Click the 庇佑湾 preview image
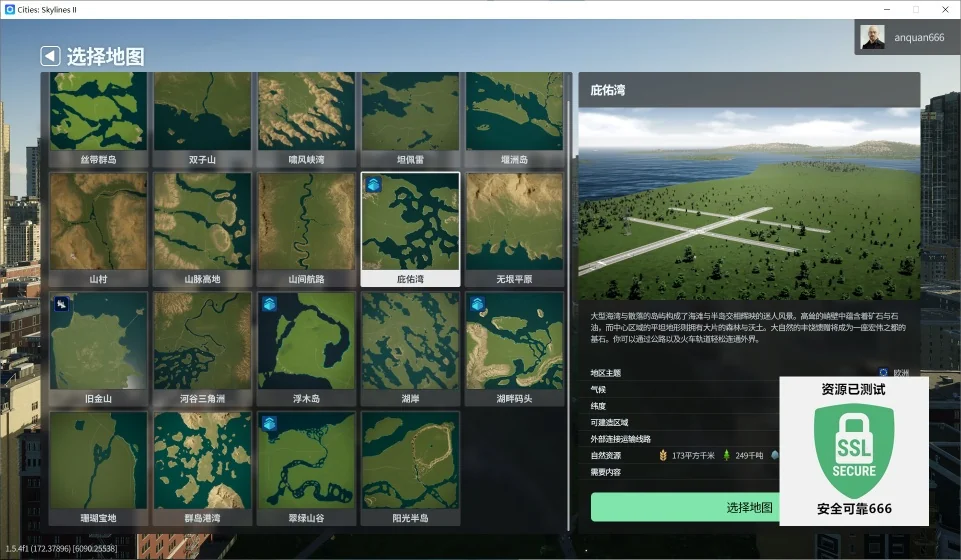This screenshot has height=560, width=961. coord(748,204)
